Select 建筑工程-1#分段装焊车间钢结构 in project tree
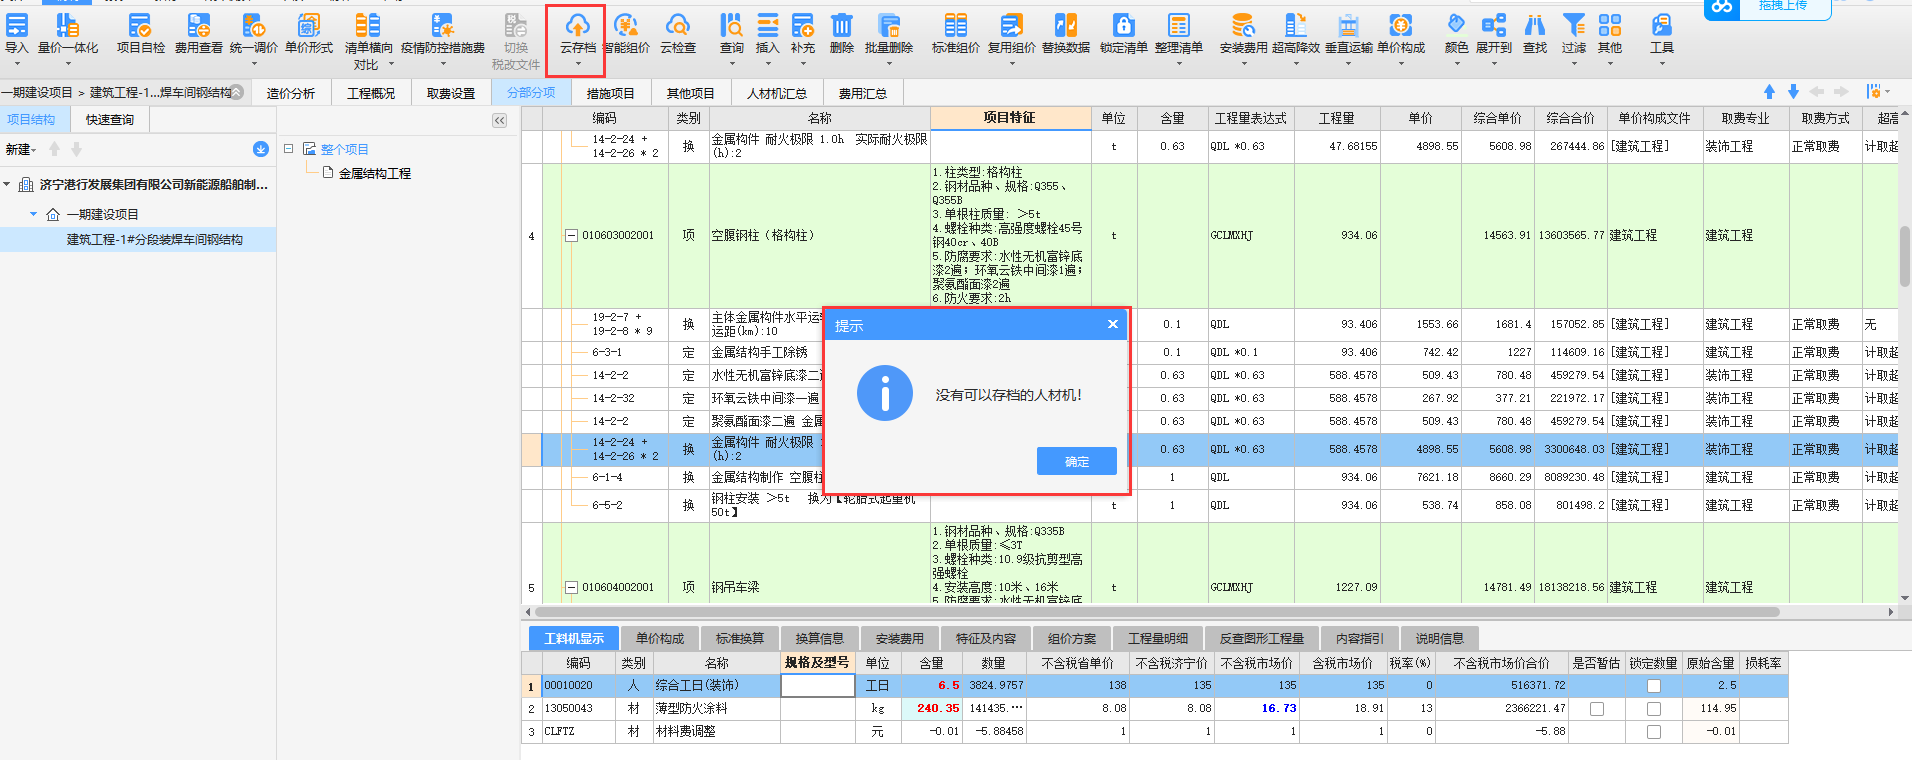The height and width of the screenshot is (760, 1912). (x=155, y=240)
